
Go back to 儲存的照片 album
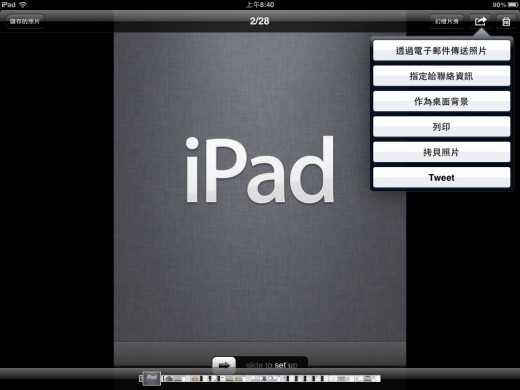(x=24, y=21)
